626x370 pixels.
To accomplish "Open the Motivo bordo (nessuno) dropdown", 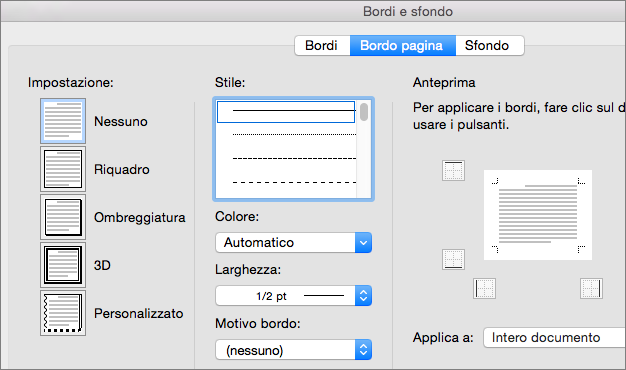I will click(293, 350).
